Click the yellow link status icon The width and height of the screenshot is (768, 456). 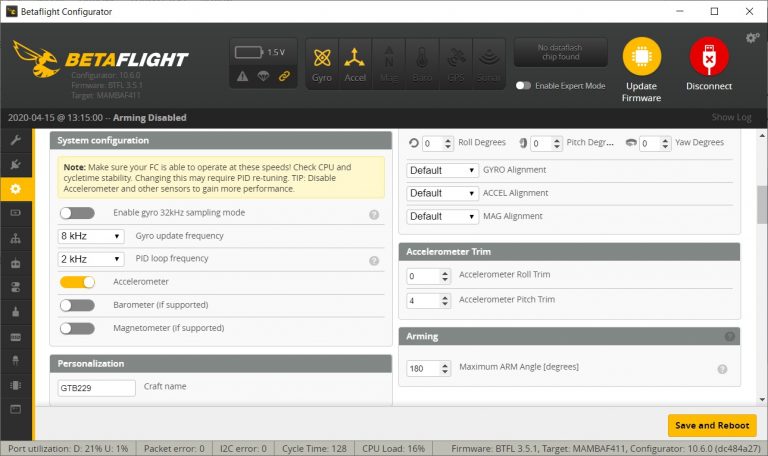284,76
